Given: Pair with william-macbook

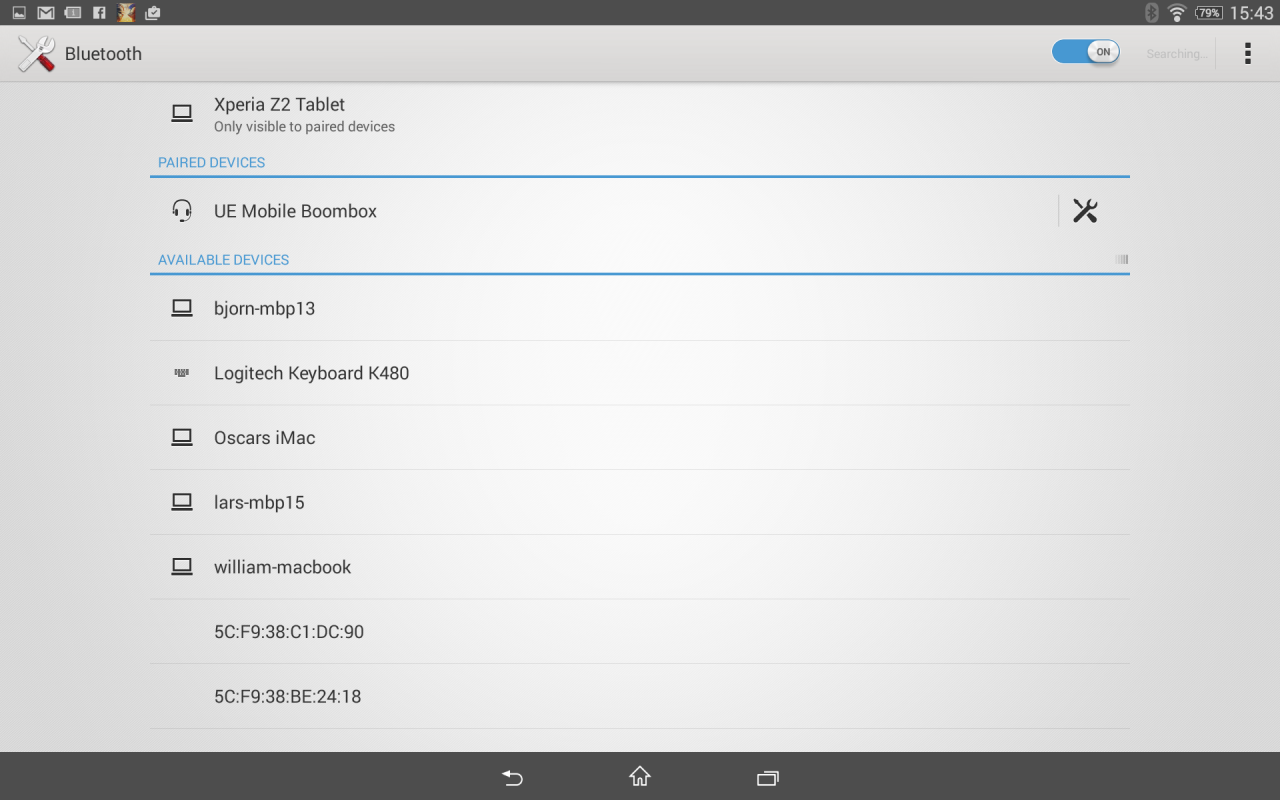Looking at the screenshot, I should 640,567.
